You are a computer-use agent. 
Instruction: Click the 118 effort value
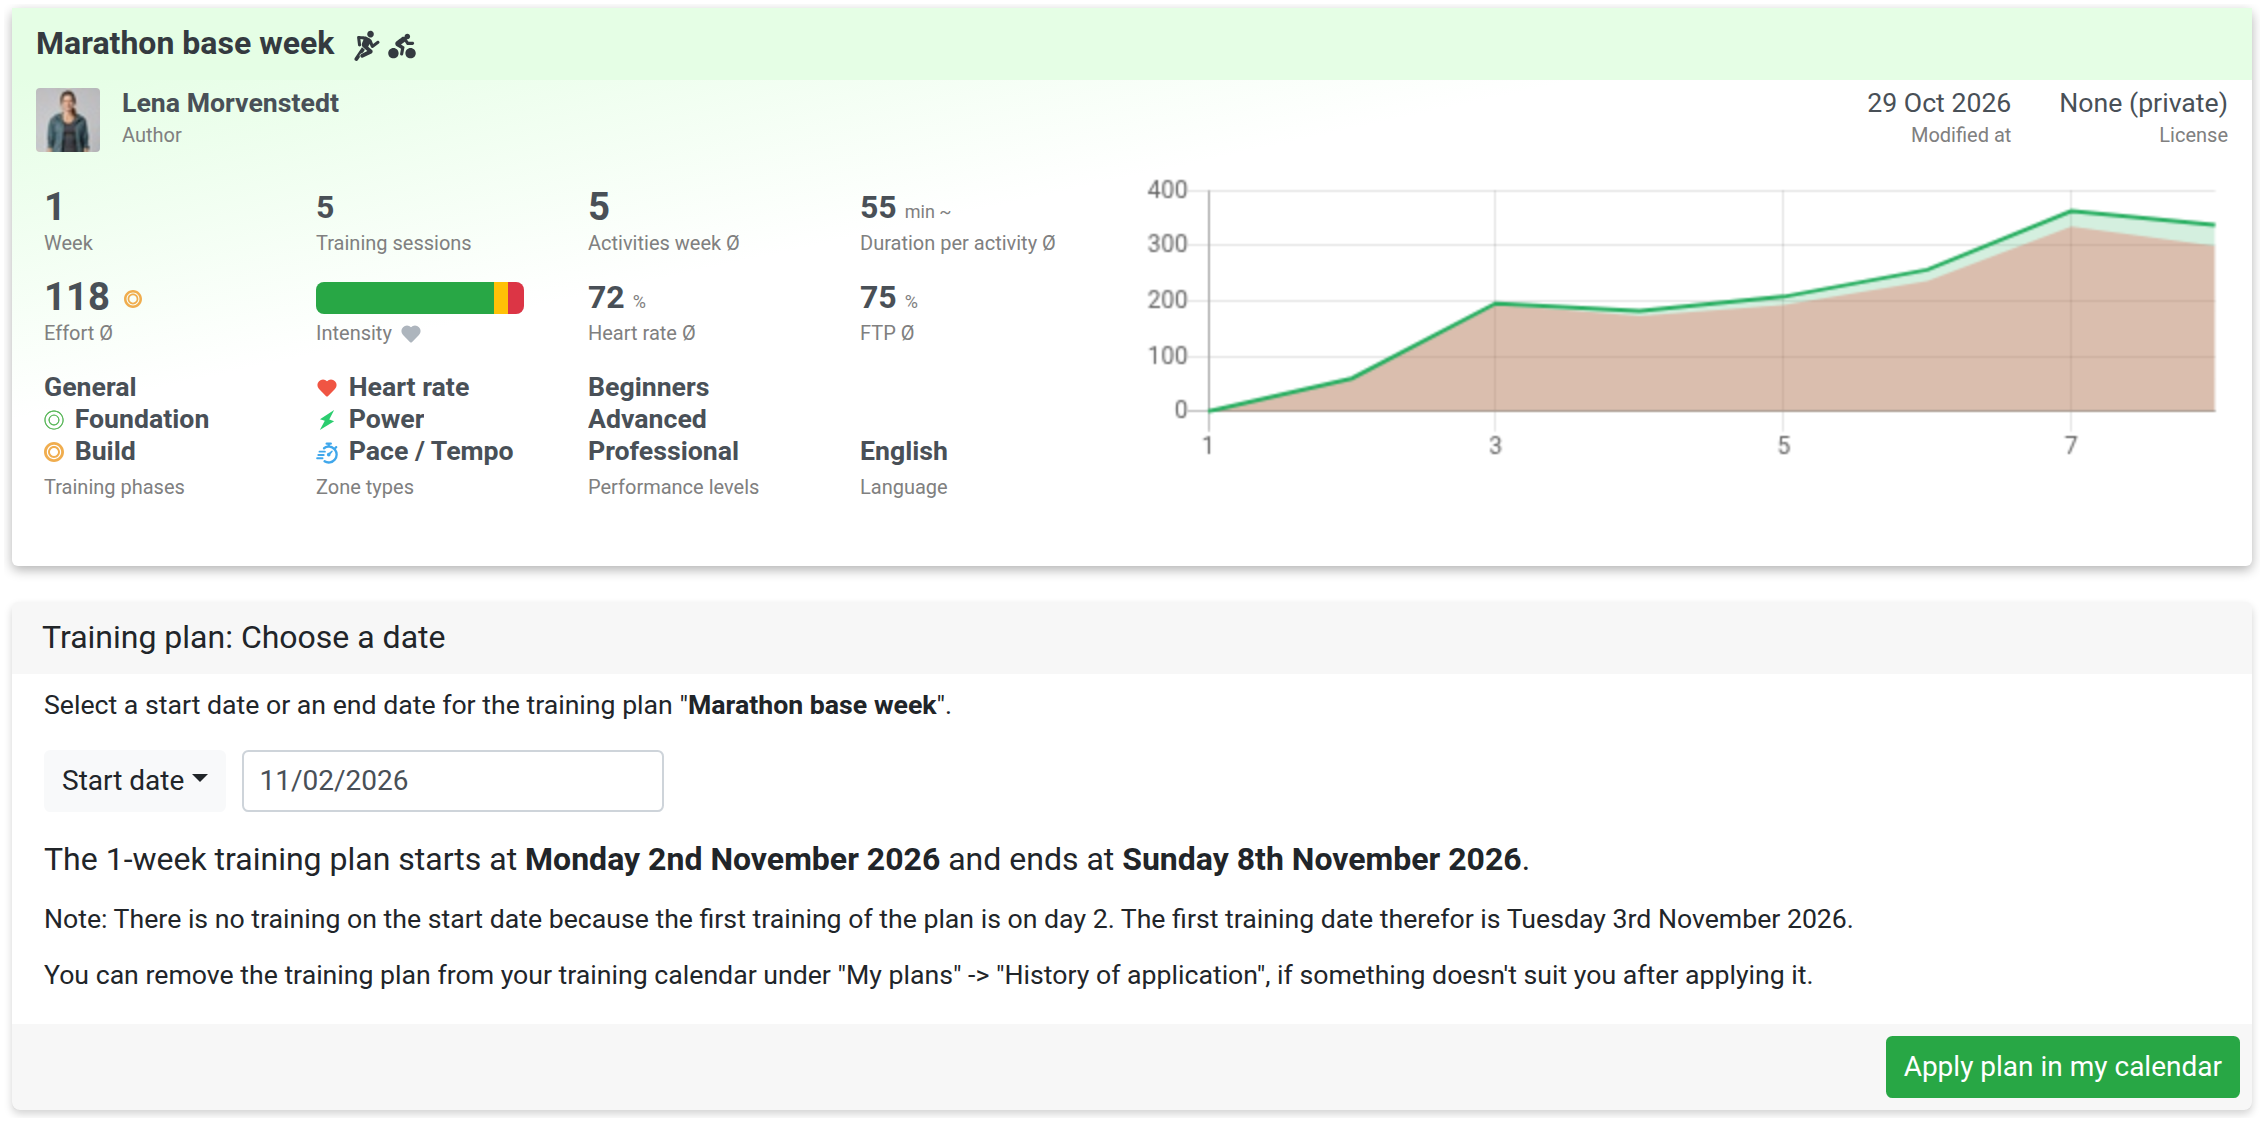(x=77, y=297)
